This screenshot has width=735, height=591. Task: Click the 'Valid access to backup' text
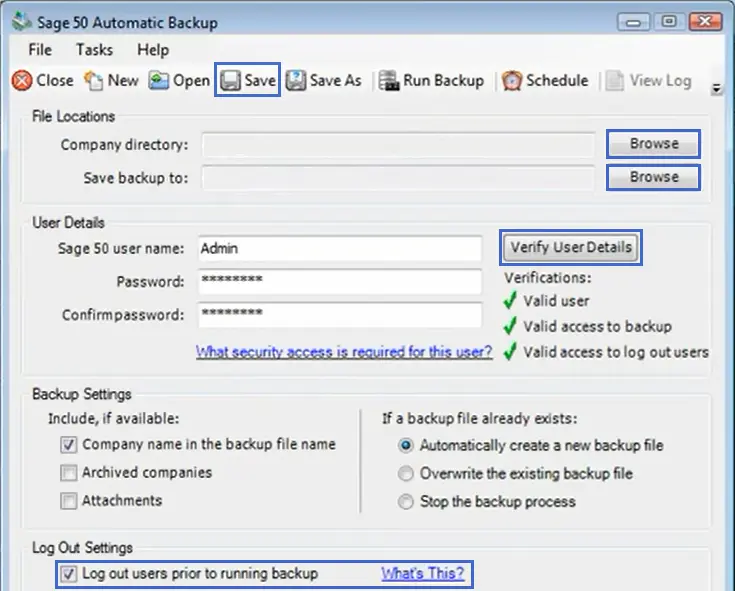click(x=597, y=326)
